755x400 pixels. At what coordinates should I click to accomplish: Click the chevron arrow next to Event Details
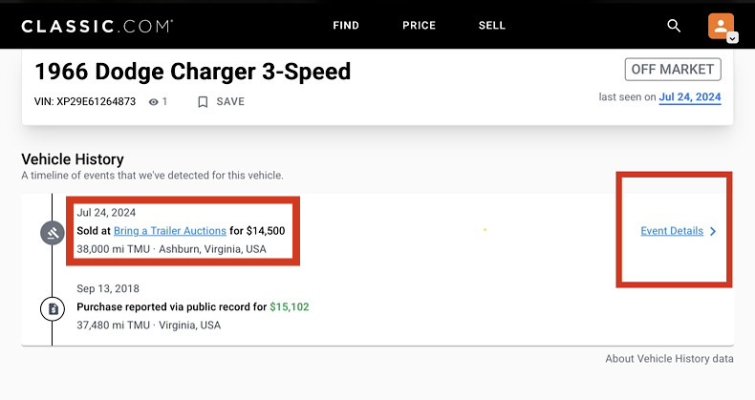pyautogui.click(x=713, y=231)
